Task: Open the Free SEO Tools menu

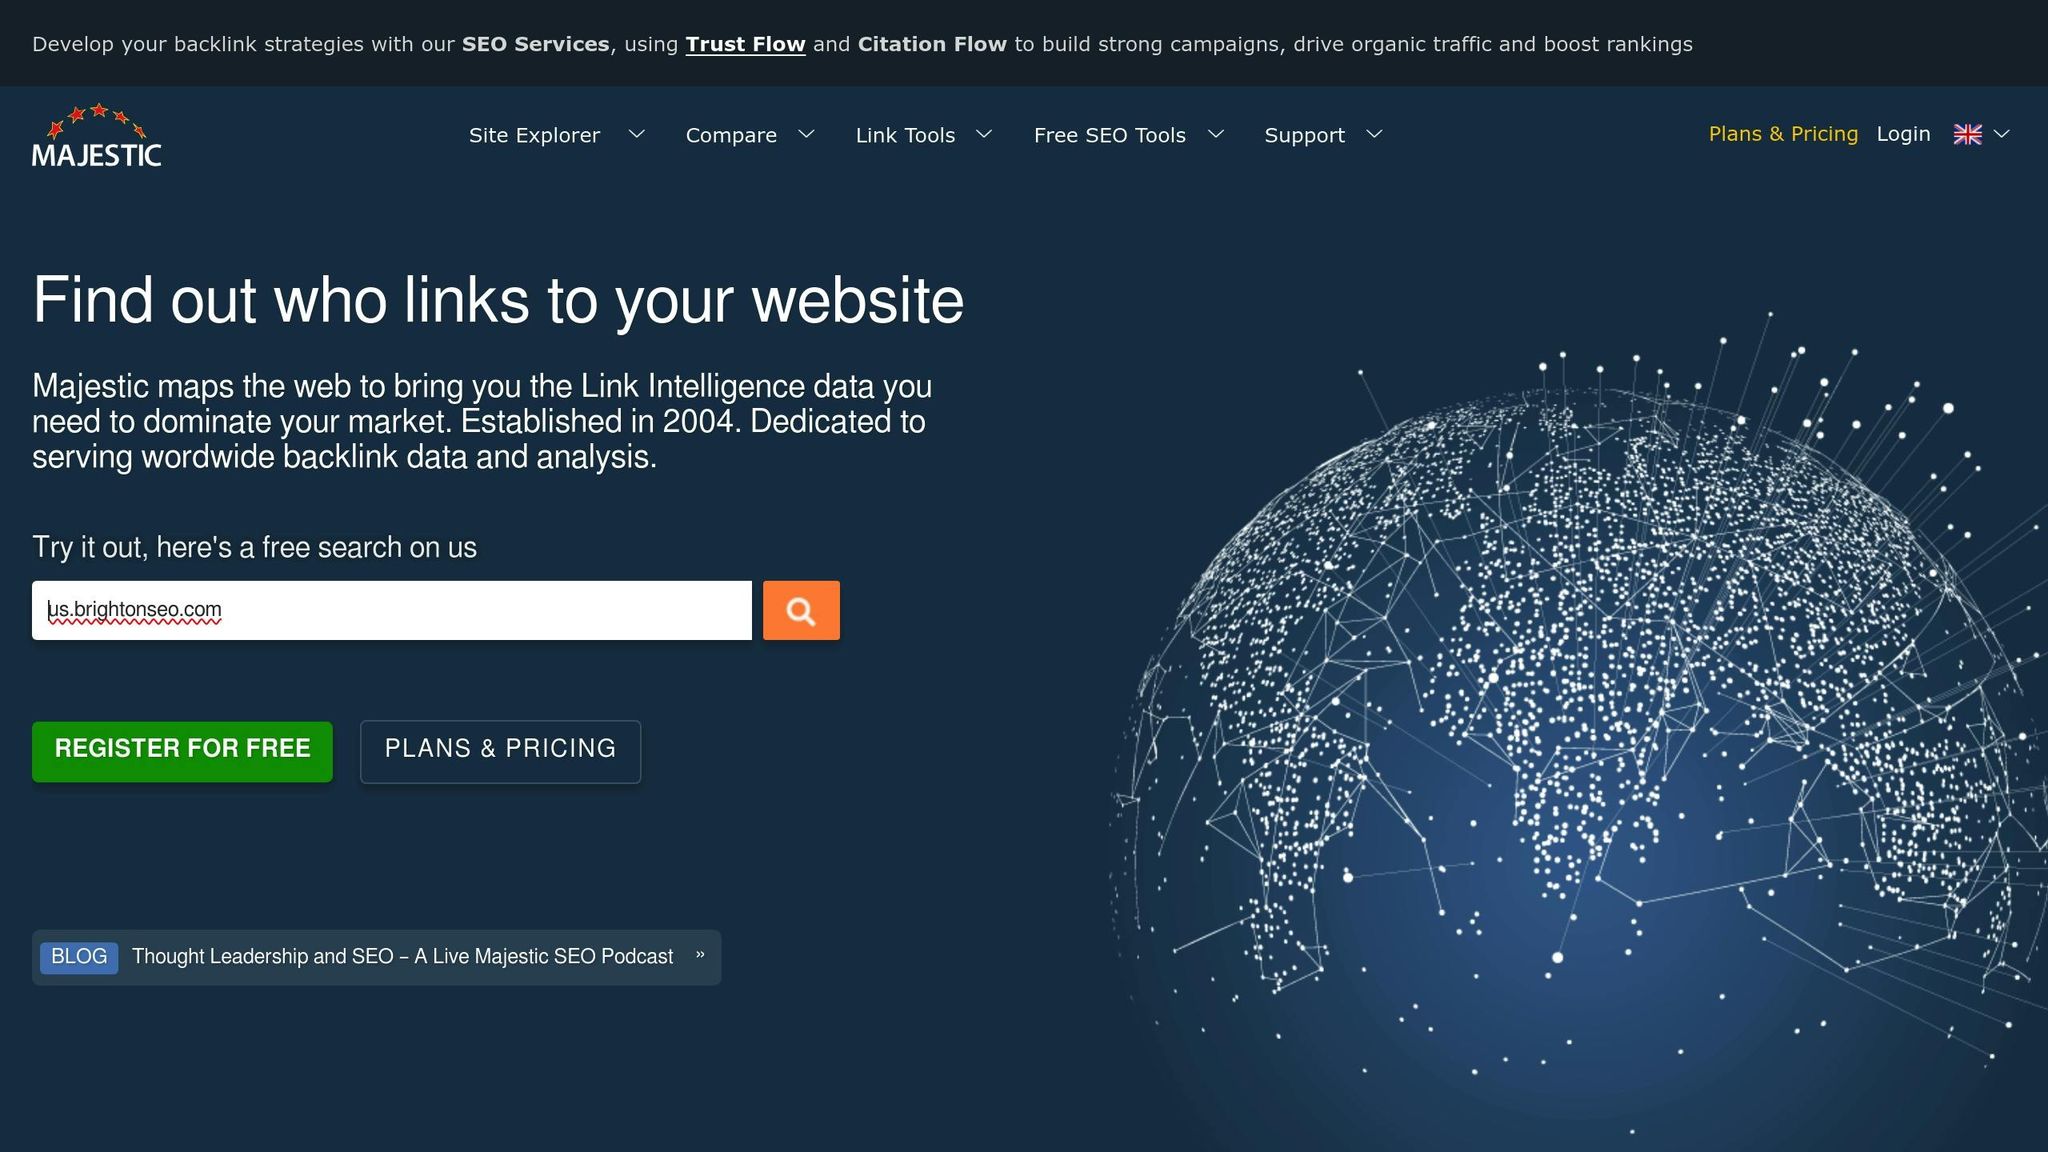Action: point(1109,135)
